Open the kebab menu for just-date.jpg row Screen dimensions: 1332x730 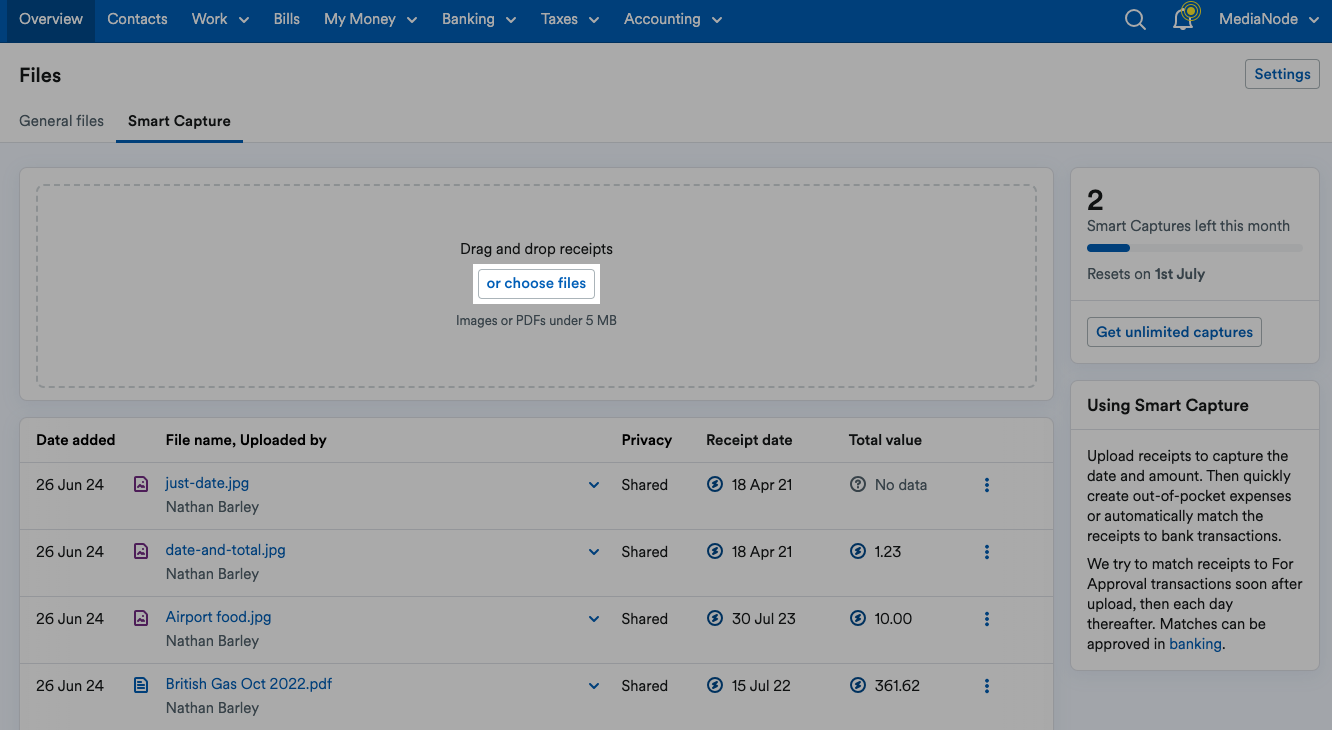(x=987, y=484)
